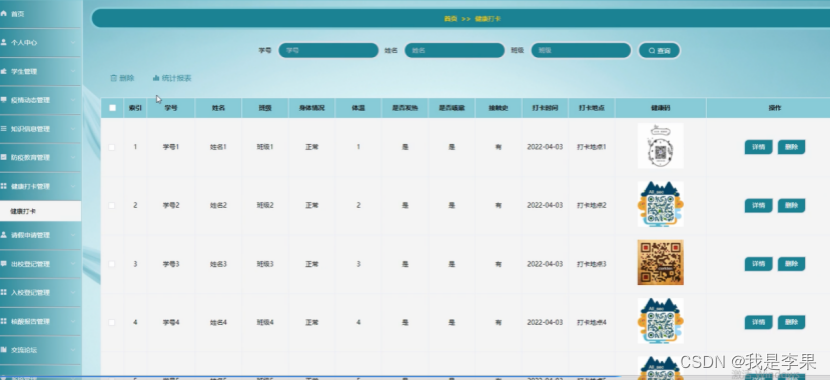The height and width of the screenshot is (380, 832).
Task: Click the 学号 search input field
Action: (x=328, y=50)
